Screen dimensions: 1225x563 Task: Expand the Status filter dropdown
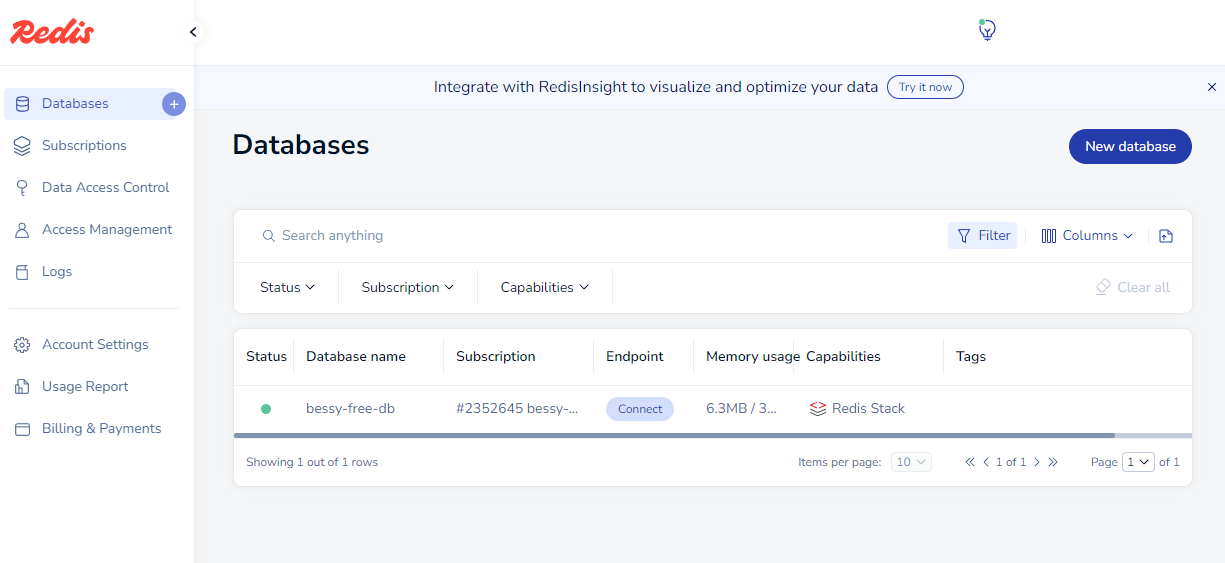(287, 287)
